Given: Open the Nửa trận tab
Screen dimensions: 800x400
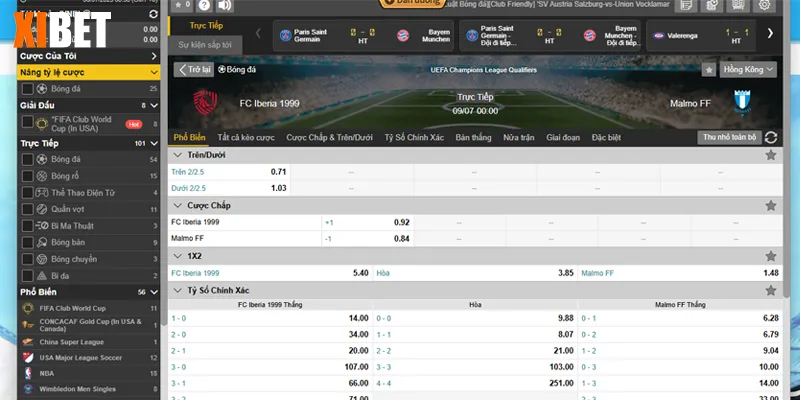Looking at the screenshot, I should tap(519, 137).
